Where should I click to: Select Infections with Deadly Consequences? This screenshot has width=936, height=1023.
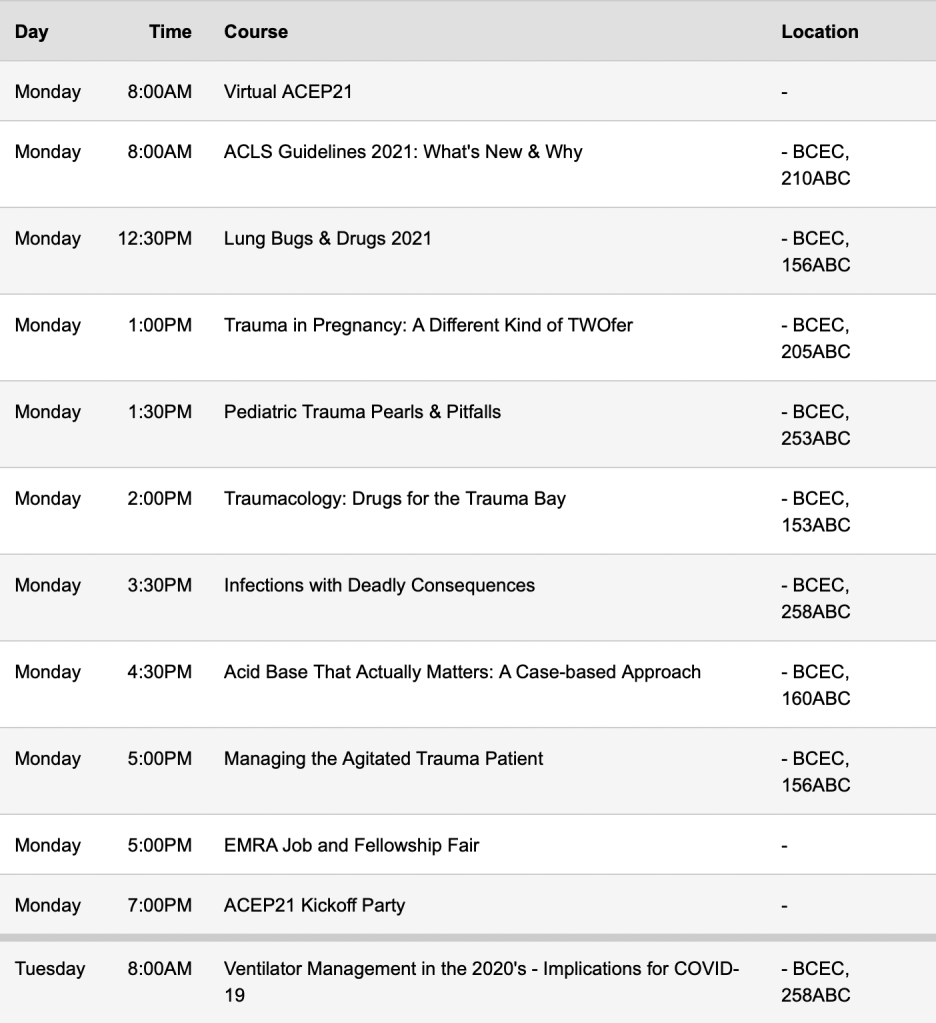[379, 585]
